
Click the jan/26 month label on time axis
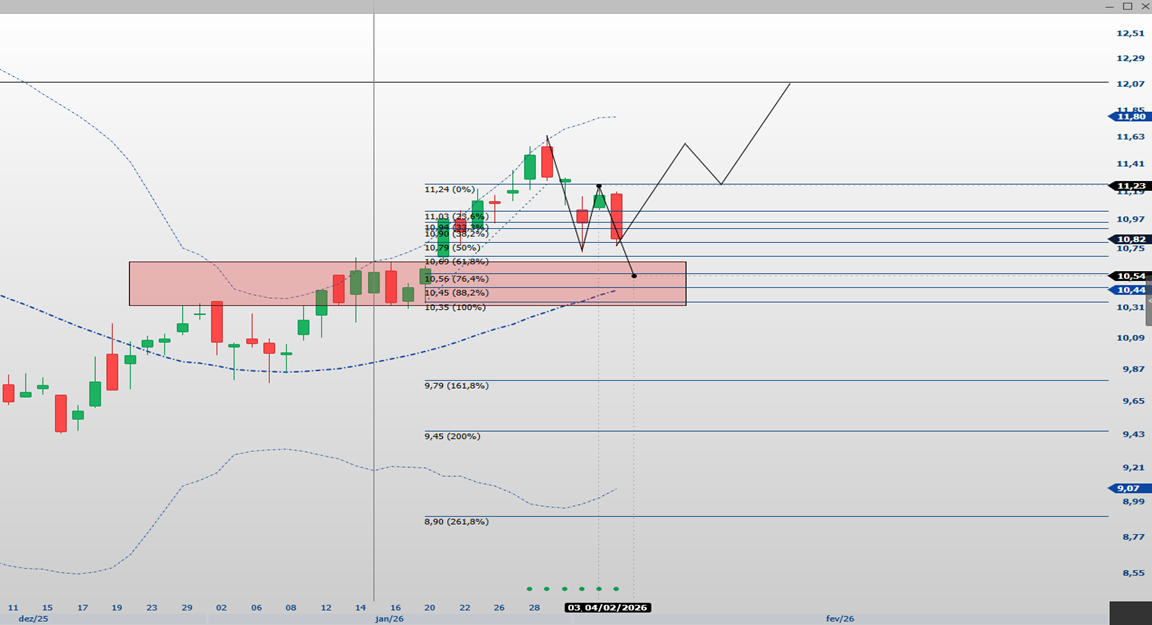pyautogui.click(x=389, y=618)
